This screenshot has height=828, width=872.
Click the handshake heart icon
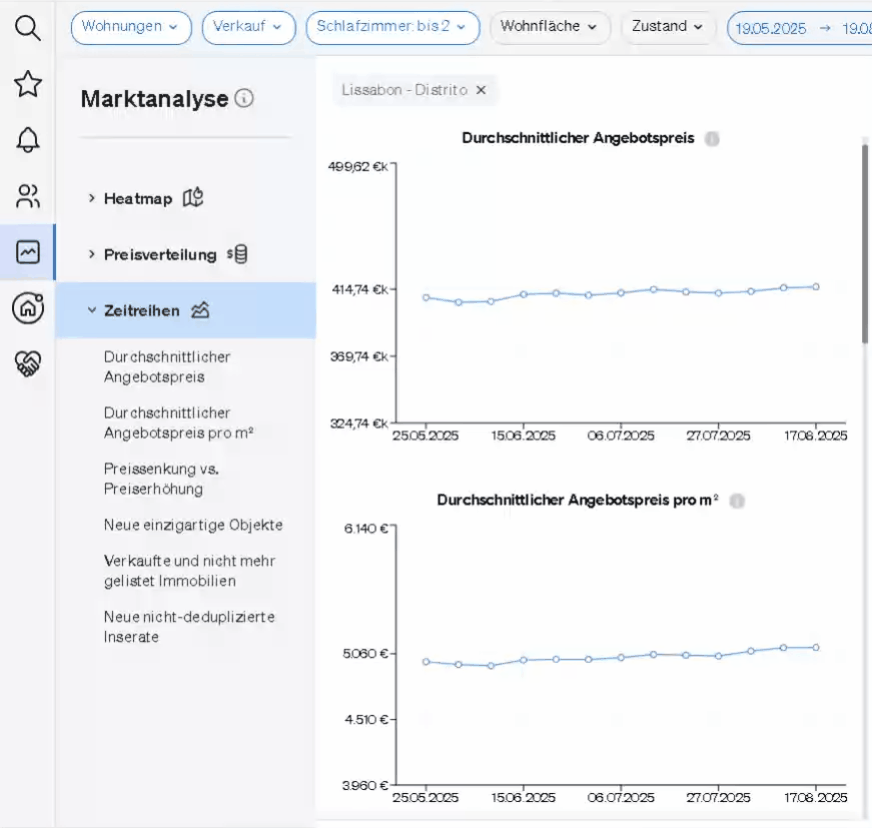(28, 364)
